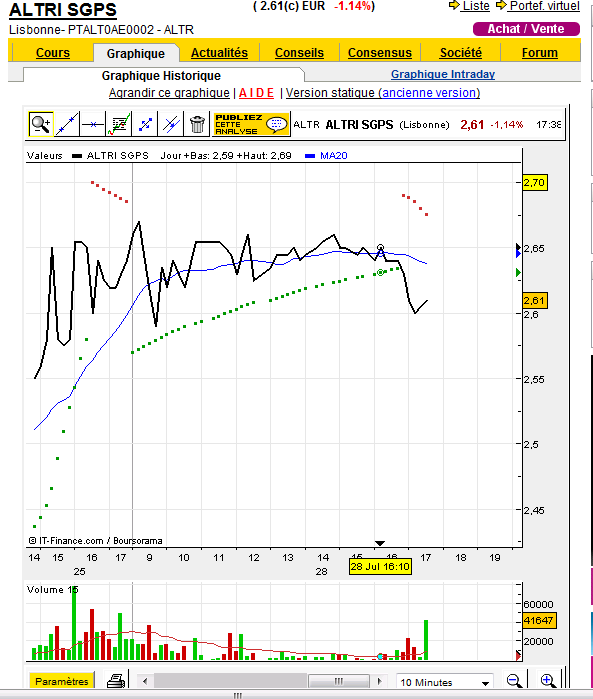
Task: Click the black triangle time cursor marker
Action: (380, 543)
